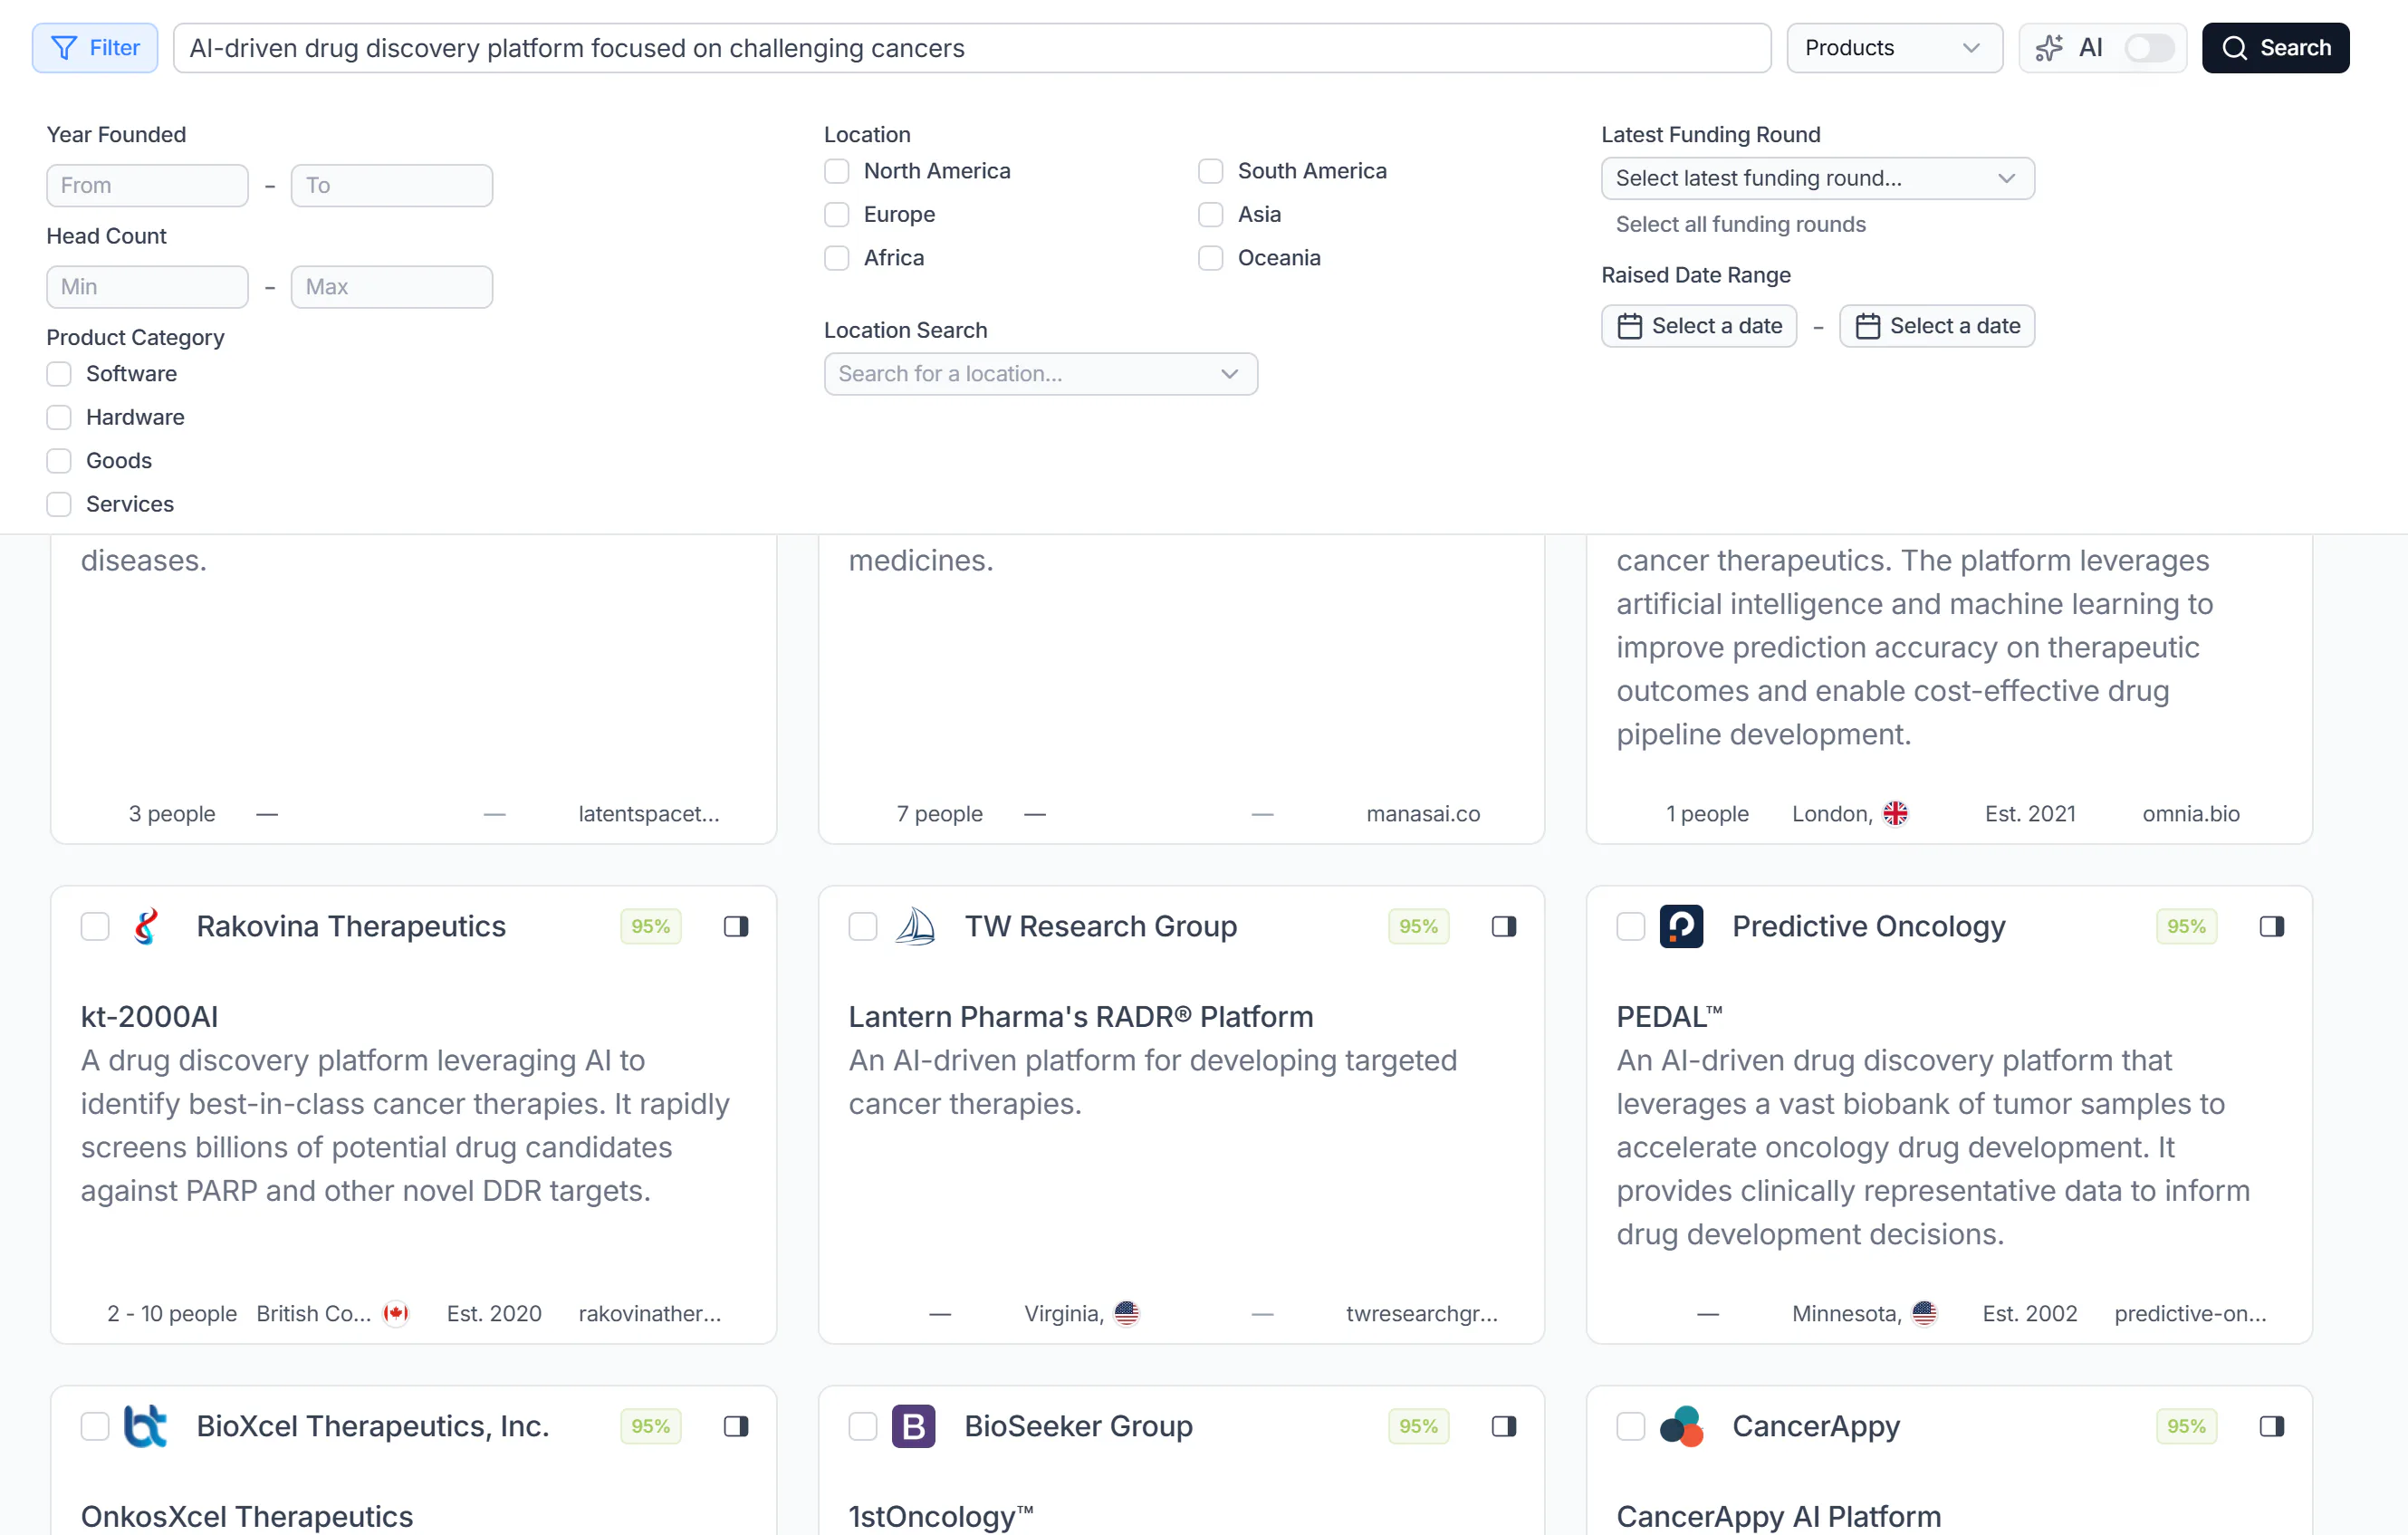Open side panel for BioXcel Therapeutics

click(x=736, y=1426)
